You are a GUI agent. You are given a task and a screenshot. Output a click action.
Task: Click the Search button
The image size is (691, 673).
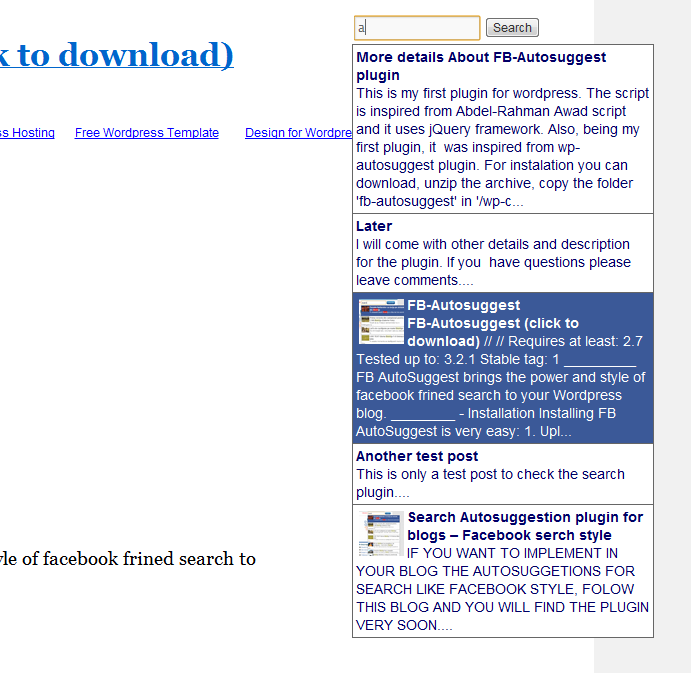click(512, 28)
